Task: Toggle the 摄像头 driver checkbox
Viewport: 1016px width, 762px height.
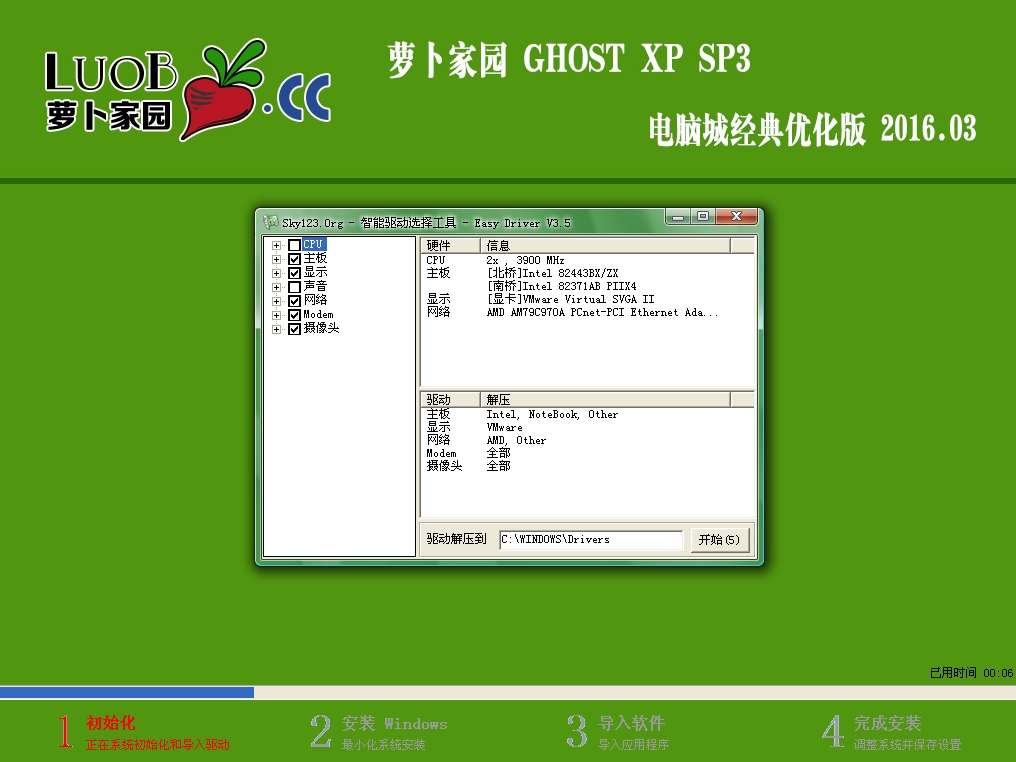Action: (294, 329)
